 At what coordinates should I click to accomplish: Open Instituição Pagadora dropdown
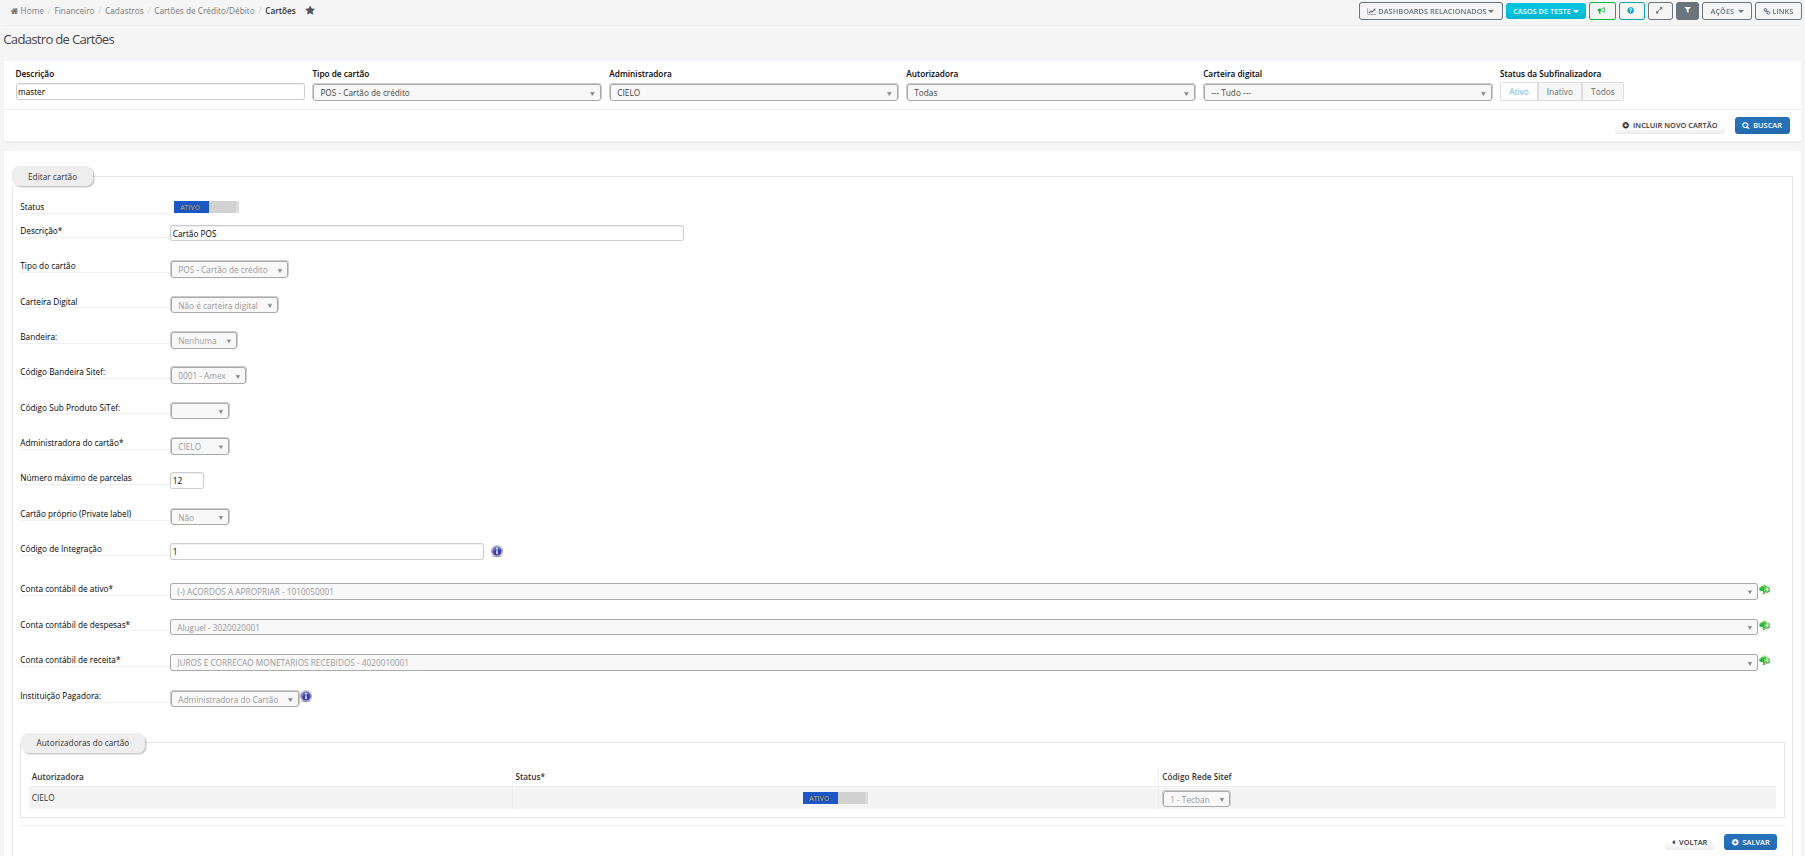[235, 700]
